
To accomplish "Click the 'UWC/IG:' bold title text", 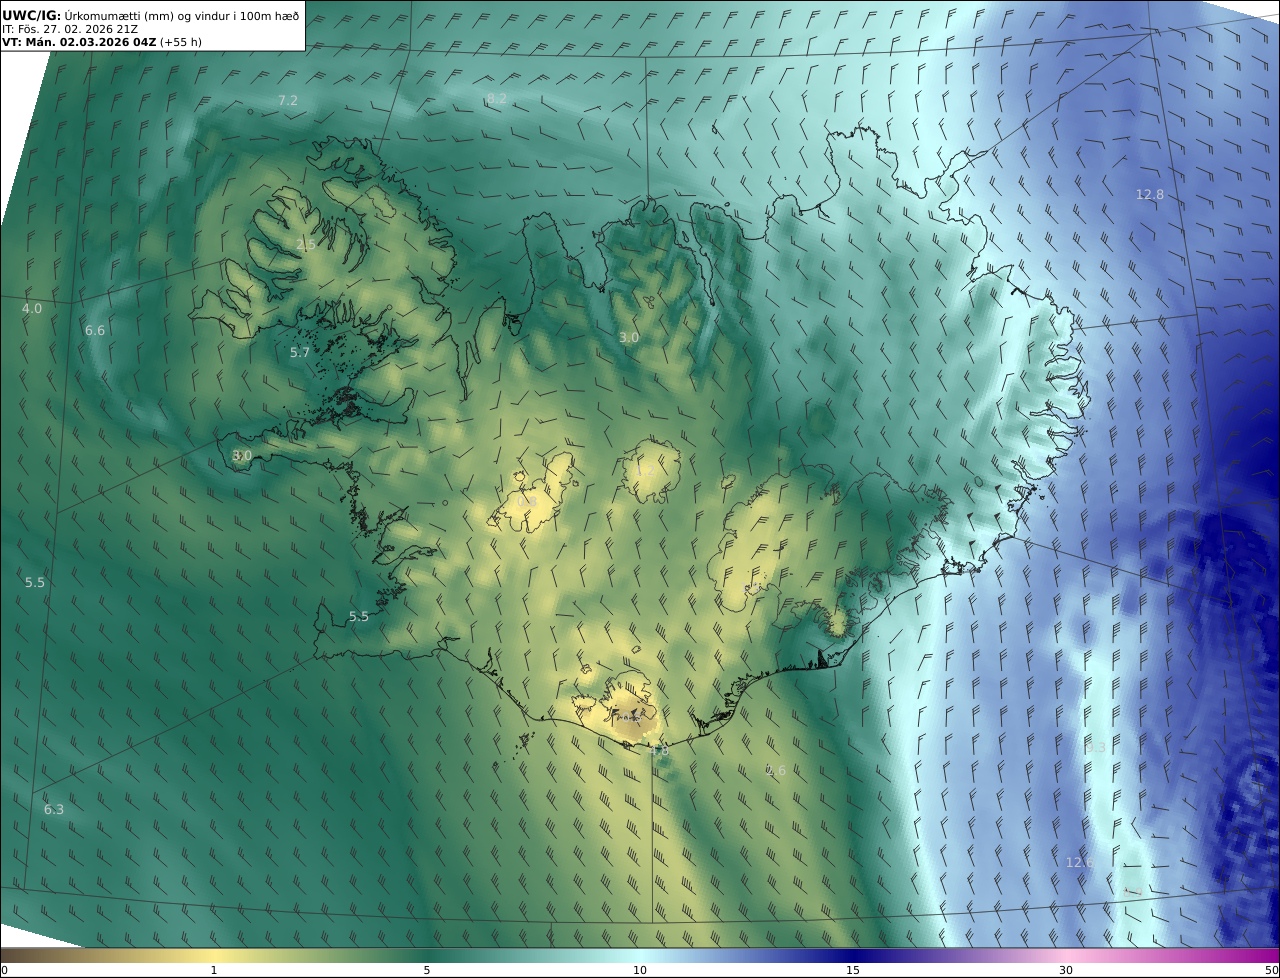I will [x=31, y=15].
